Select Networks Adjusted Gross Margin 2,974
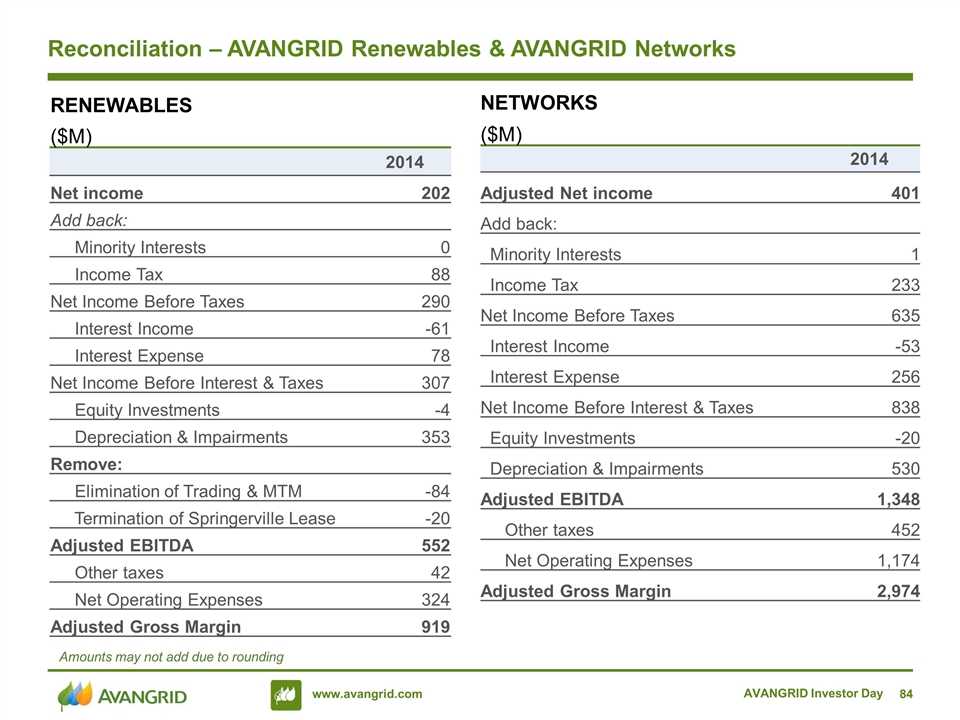Screen dimensions: 960x720 tap(899, 591)
